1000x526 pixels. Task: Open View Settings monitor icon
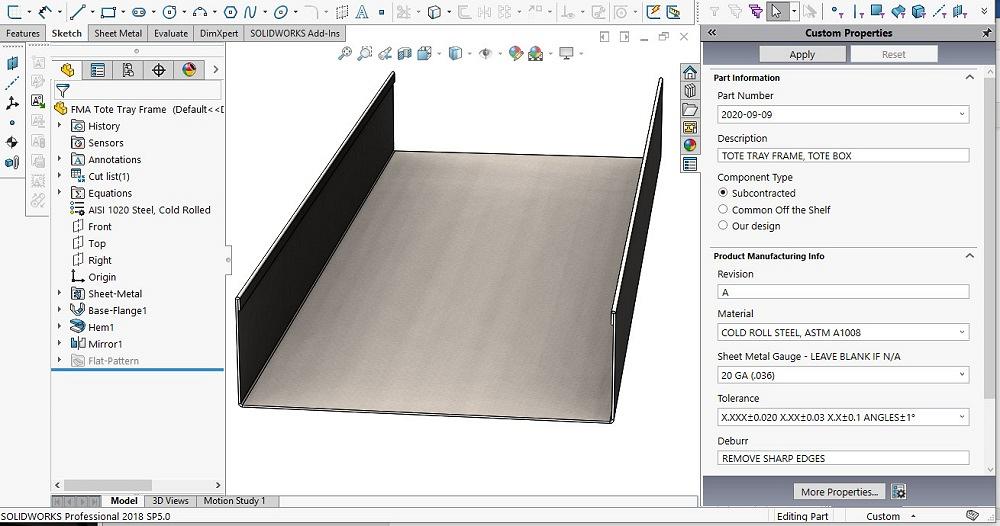(x=566, y=54)
